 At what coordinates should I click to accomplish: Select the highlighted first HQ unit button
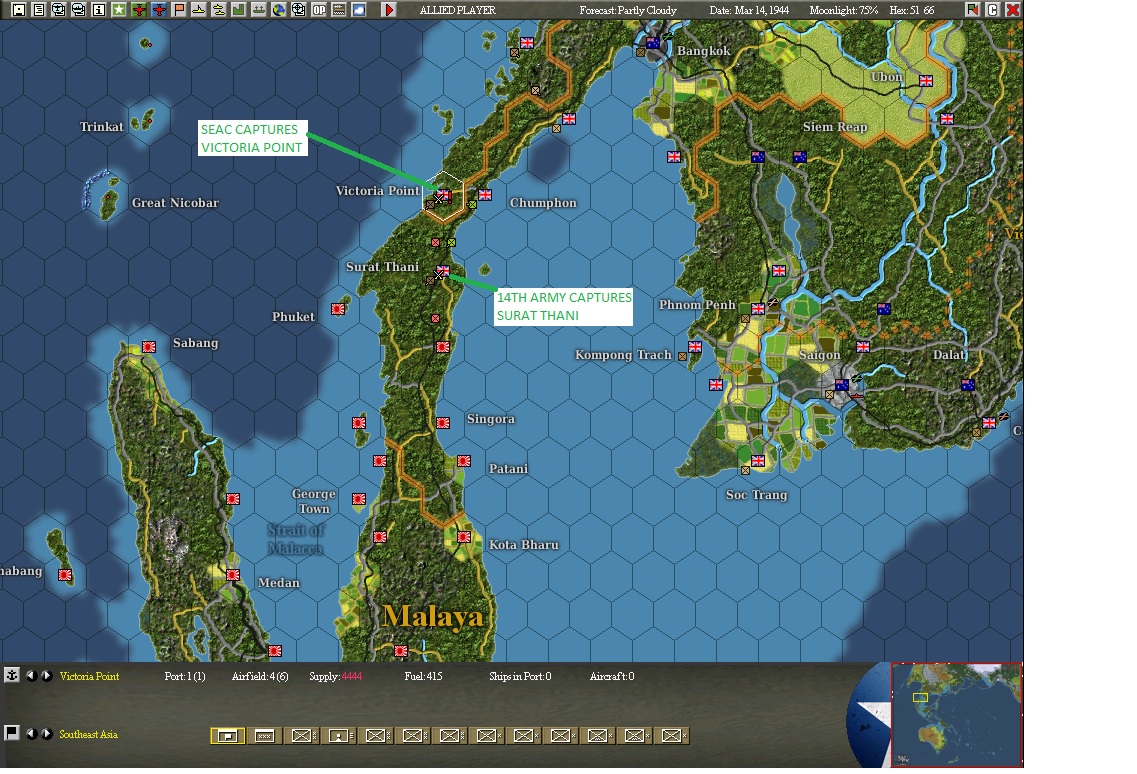(x=227, y=736)
